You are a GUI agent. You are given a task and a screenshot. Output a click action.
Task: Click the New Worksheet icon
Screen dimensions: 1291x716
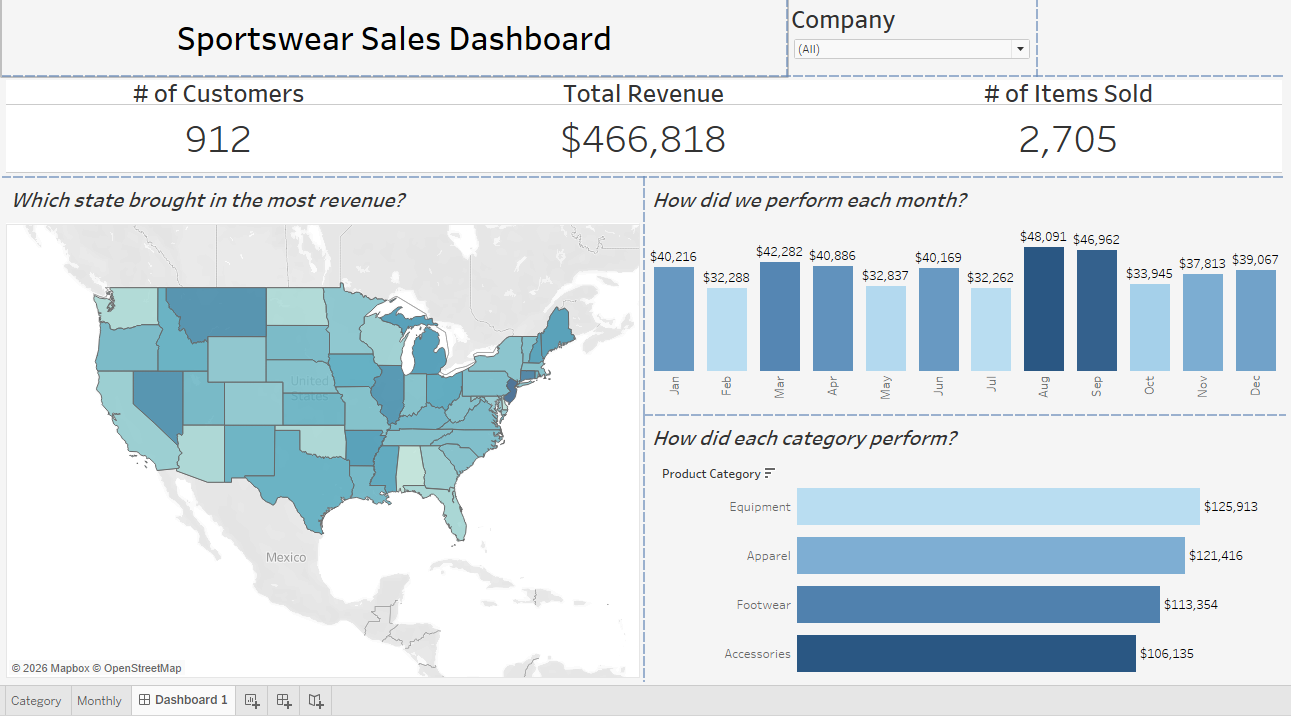pos(251,700)
